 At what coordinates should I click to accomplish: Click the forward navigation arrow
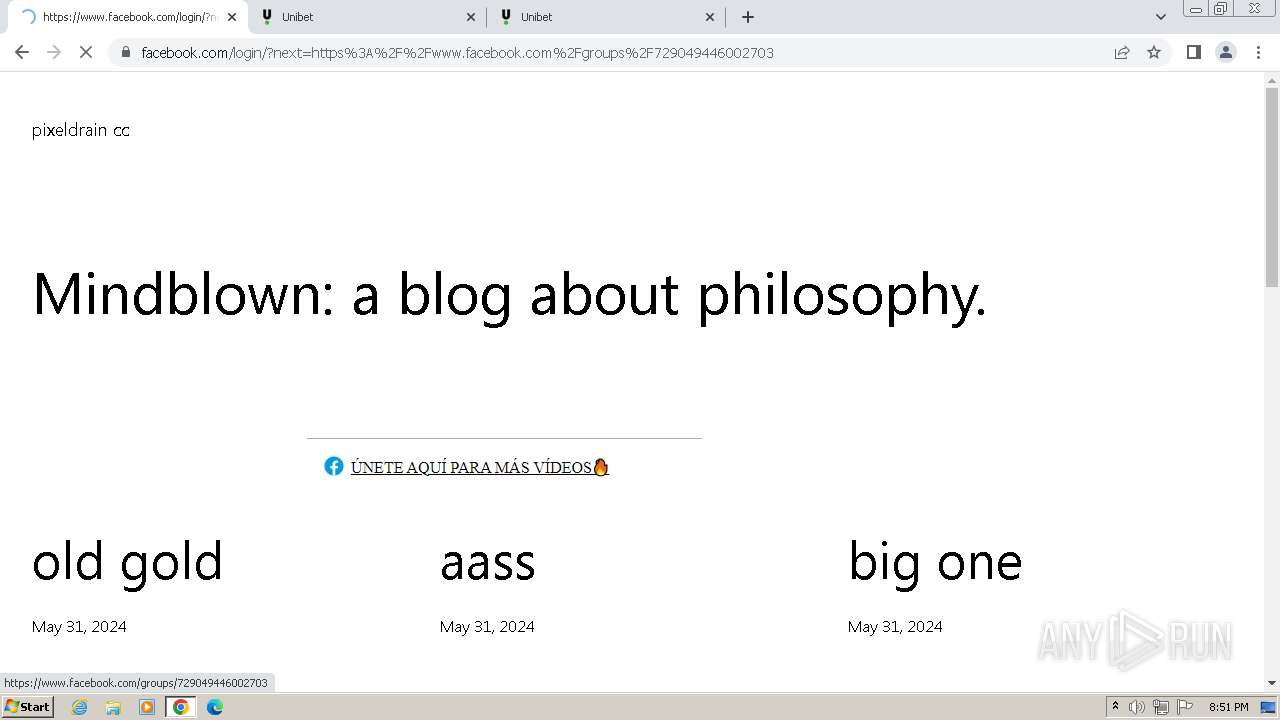point(54,52)
